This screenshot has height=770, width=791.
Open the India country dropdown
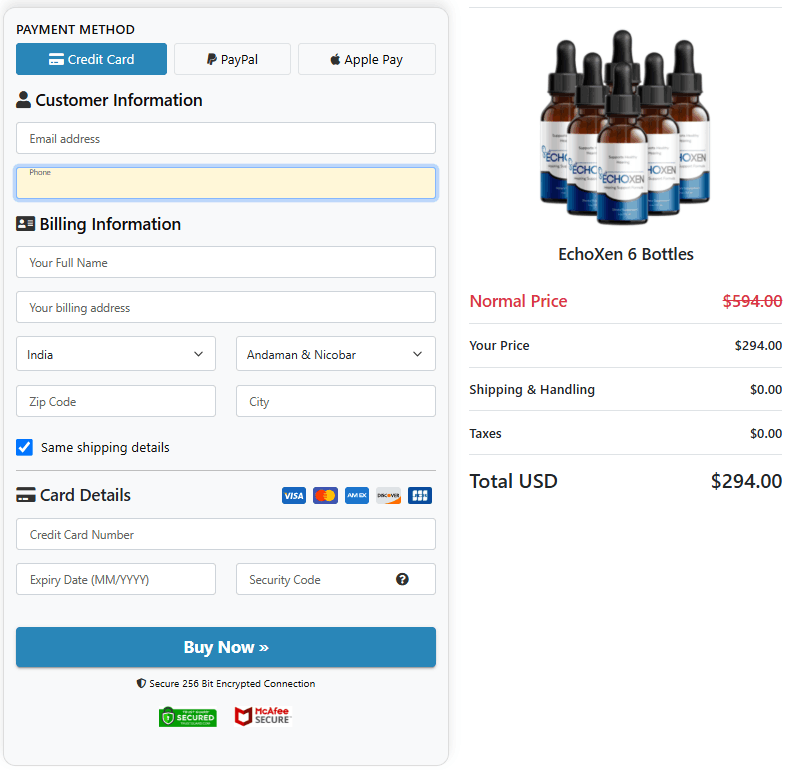[116, 354]
